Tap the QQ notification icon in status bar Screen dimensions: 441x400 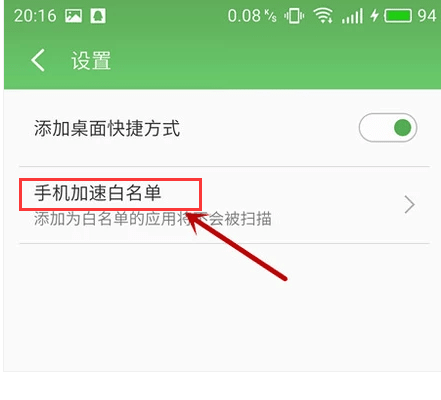[98, 16]
